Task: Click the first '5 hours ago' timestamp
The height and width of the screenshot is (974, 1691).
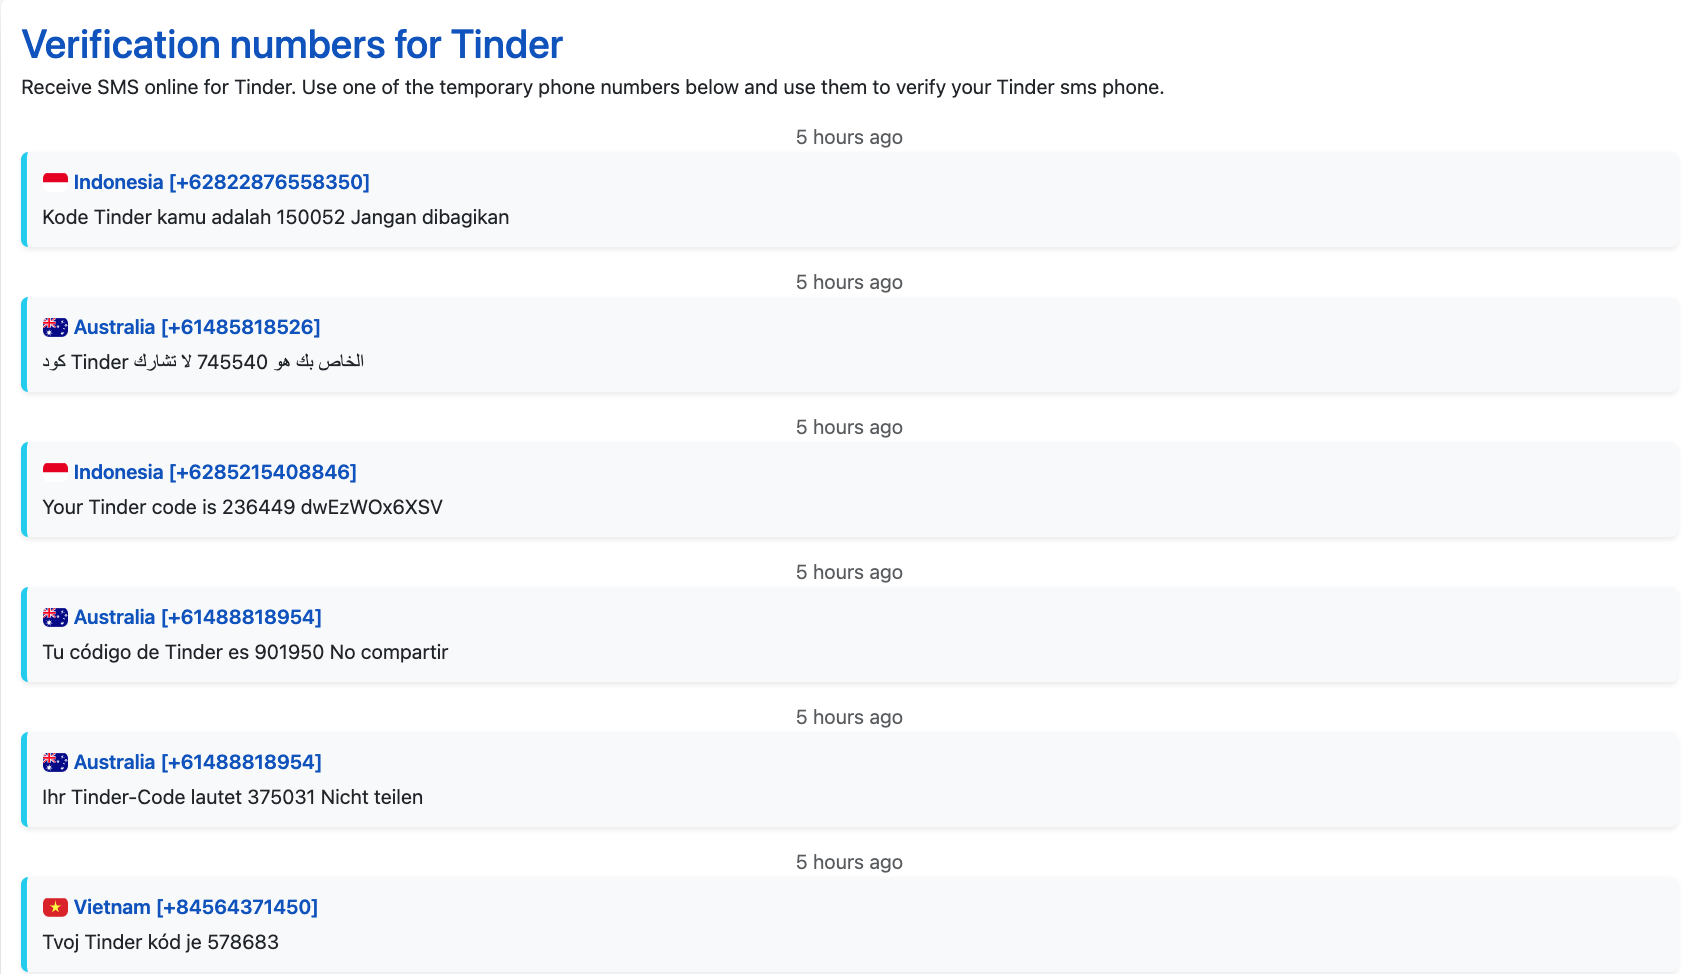Action: 849,137
